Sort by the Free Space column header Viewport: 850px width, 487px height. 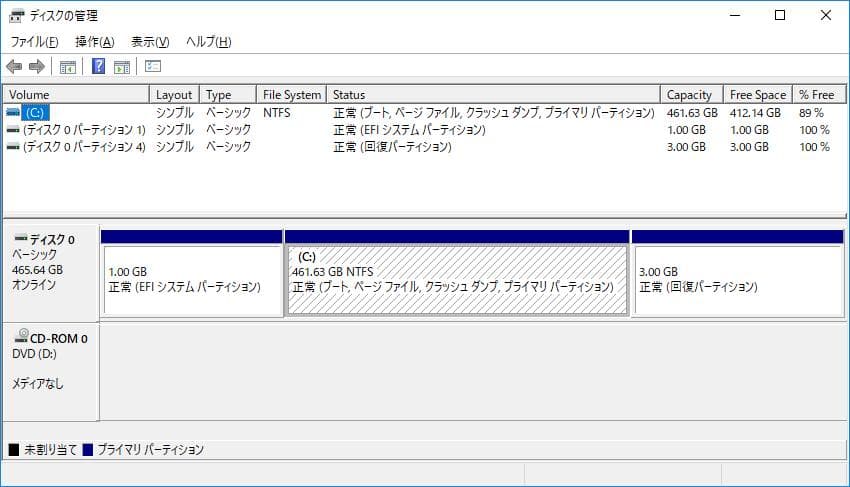[758, 94]
